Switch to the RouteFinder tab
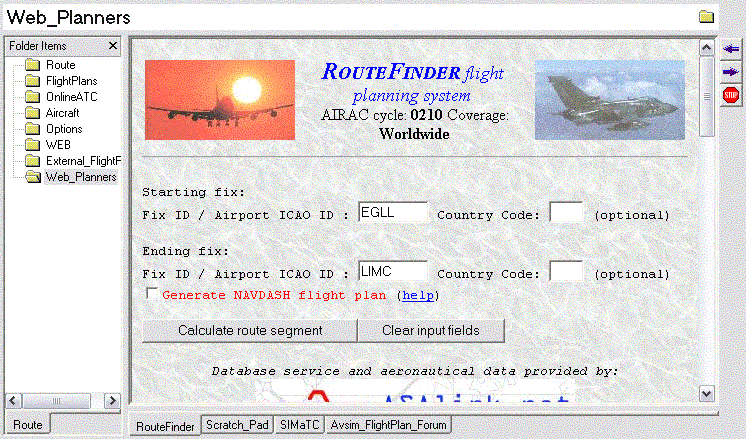Viewport: 746px width, 439px height. (x=165, y=426)
